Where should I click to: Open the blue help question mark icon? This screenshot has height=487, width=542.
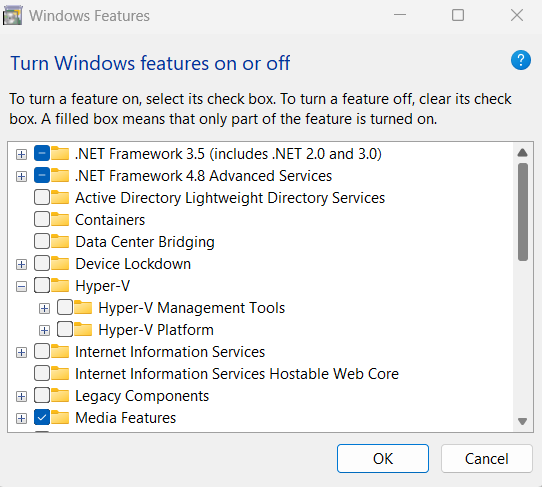click(x=521, y=60)
